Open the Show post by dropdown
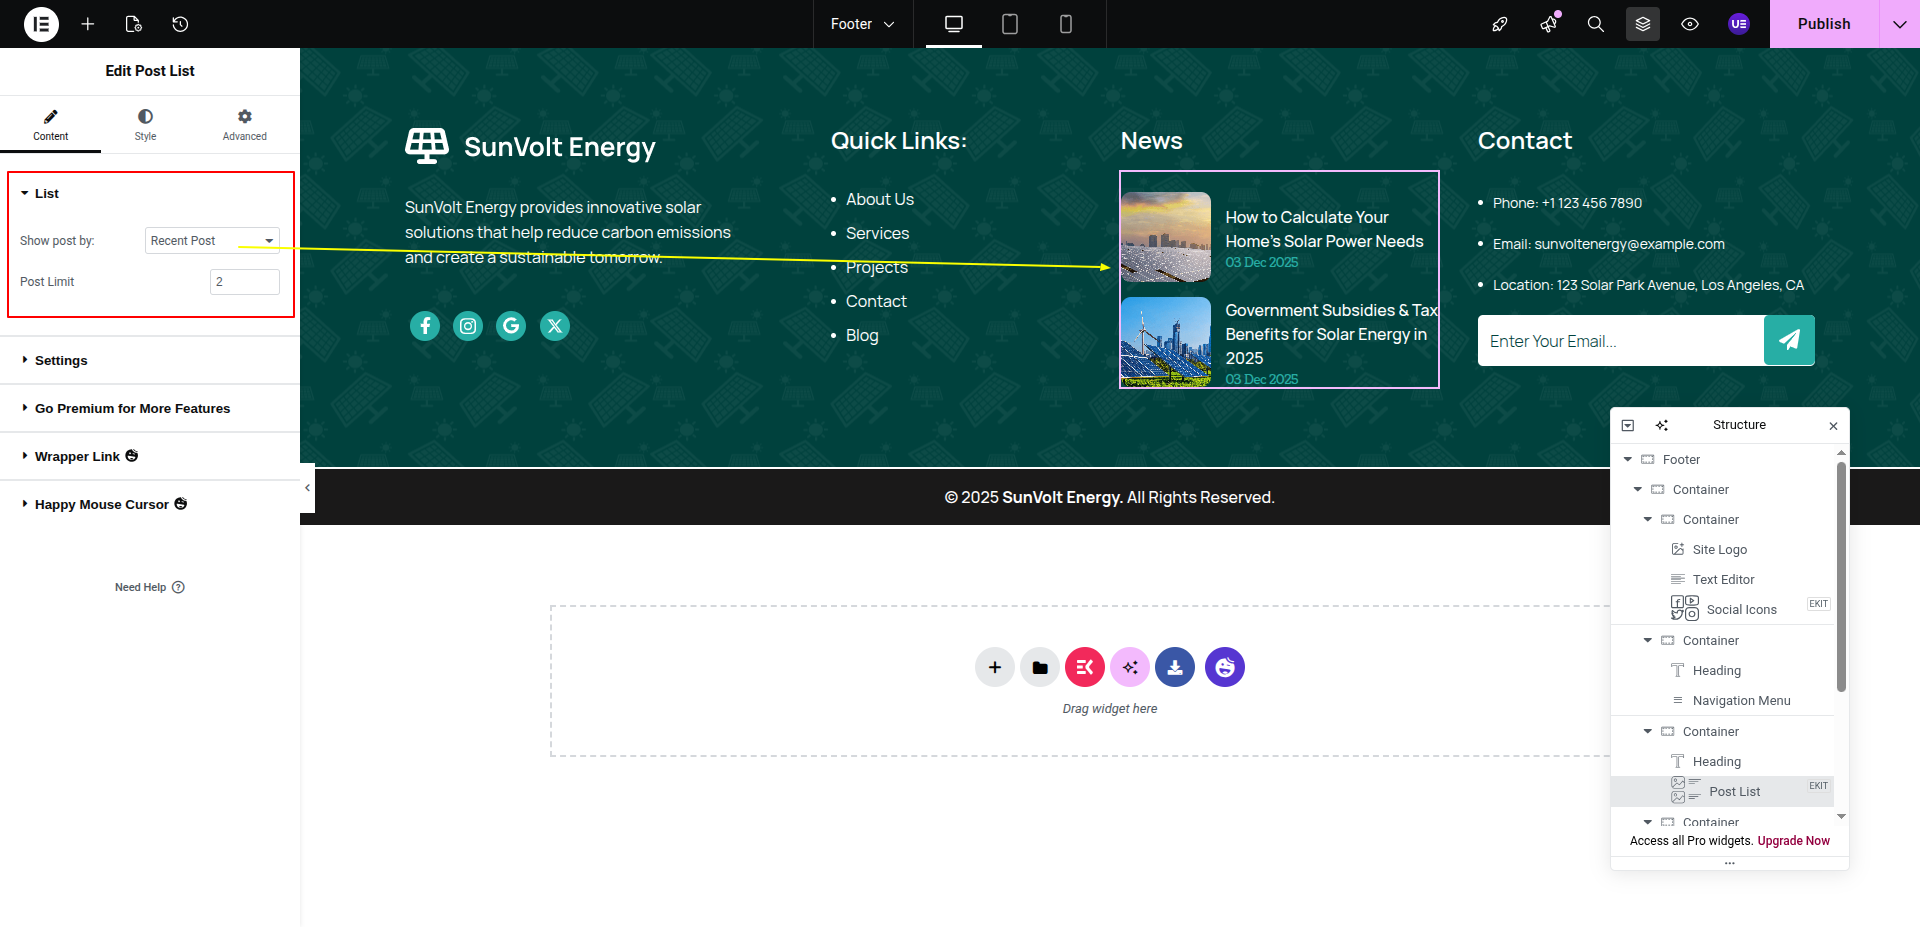This screenshot has height=927, width=1920. [x=212, y=241]
